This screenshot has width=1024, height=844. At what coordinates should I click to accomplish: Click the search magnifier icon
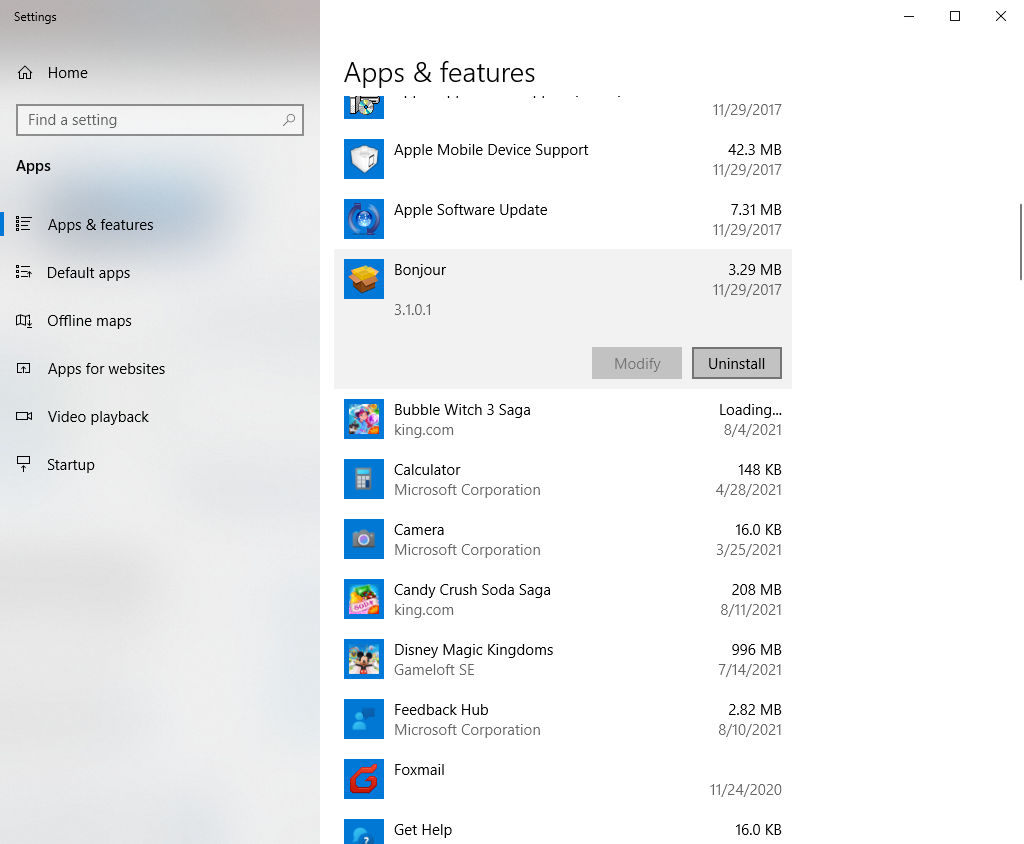tap(289, 120)
